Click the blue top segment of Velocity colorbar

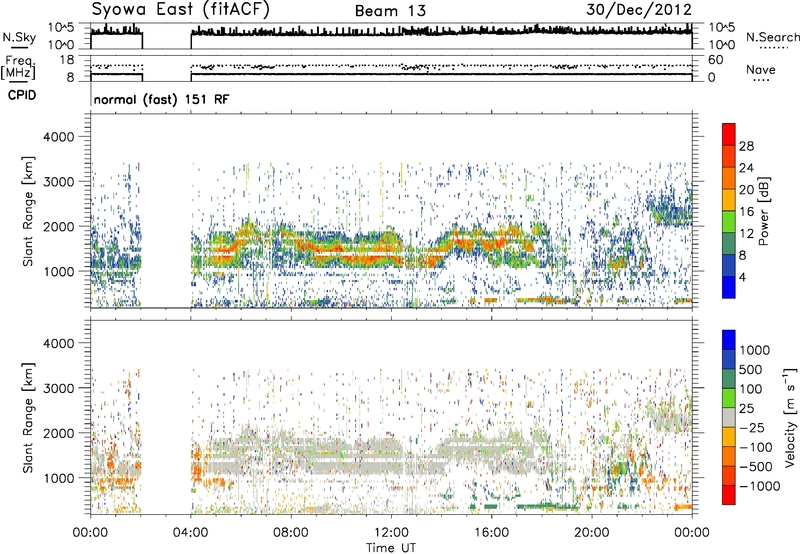729,340
